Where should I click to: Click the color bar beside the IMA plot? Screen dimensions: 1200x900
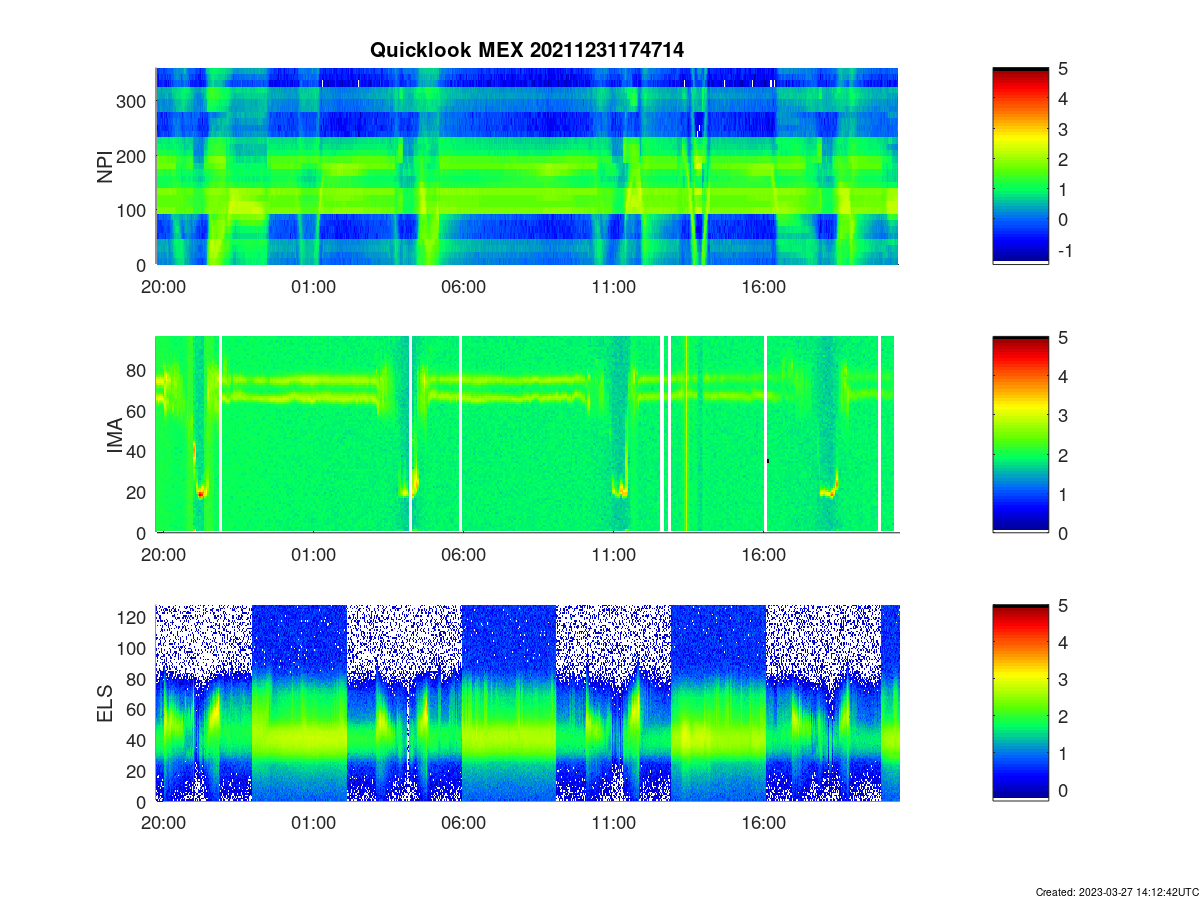(1021, 434)
